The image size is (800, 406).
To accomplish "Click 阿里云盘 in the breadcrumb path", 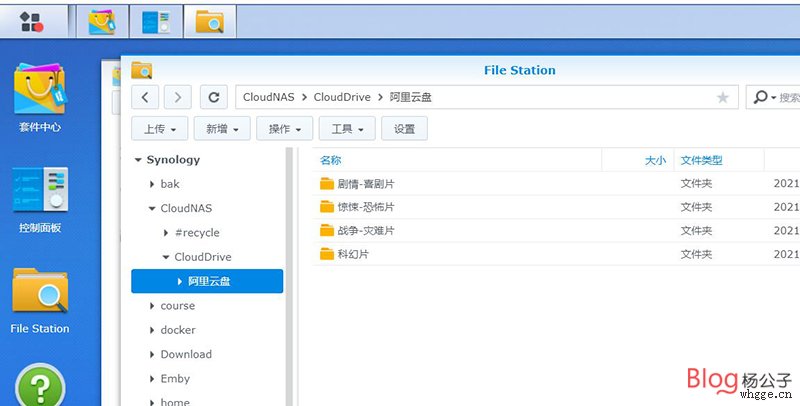I will coord(411,97).
